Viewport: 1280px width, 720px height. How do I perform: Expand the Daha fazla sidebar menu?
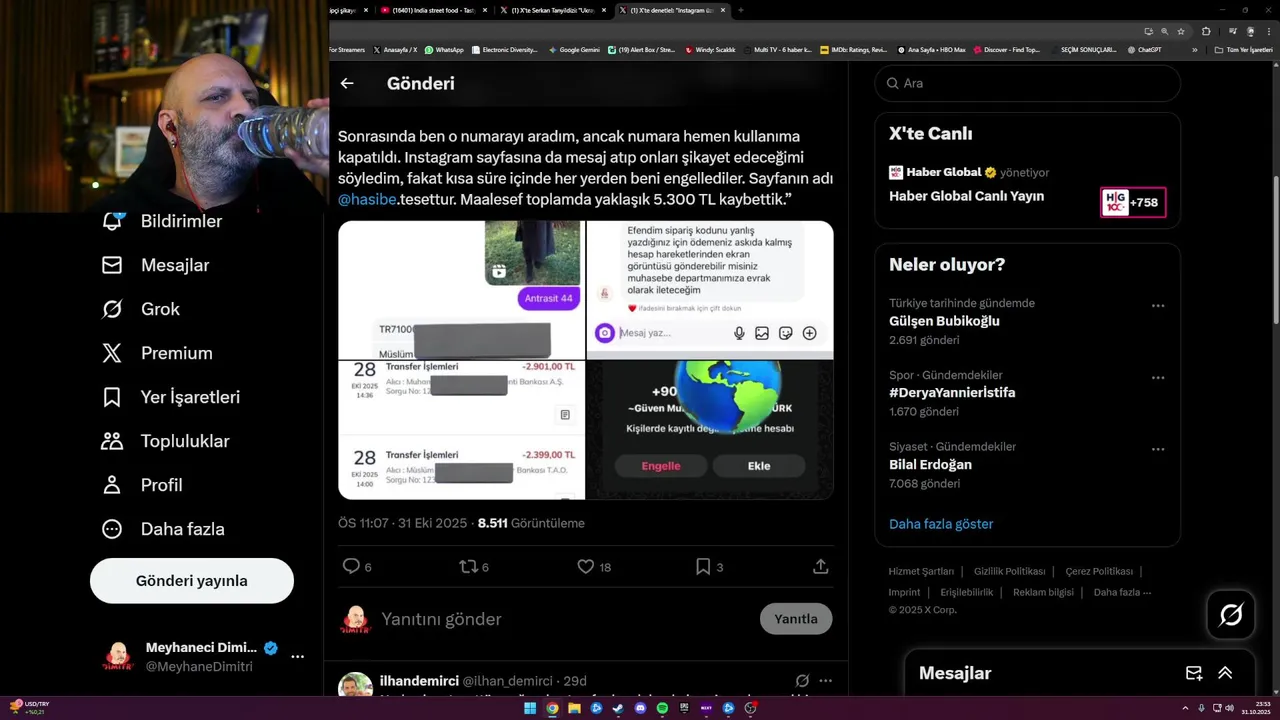(x=164, y=529)
